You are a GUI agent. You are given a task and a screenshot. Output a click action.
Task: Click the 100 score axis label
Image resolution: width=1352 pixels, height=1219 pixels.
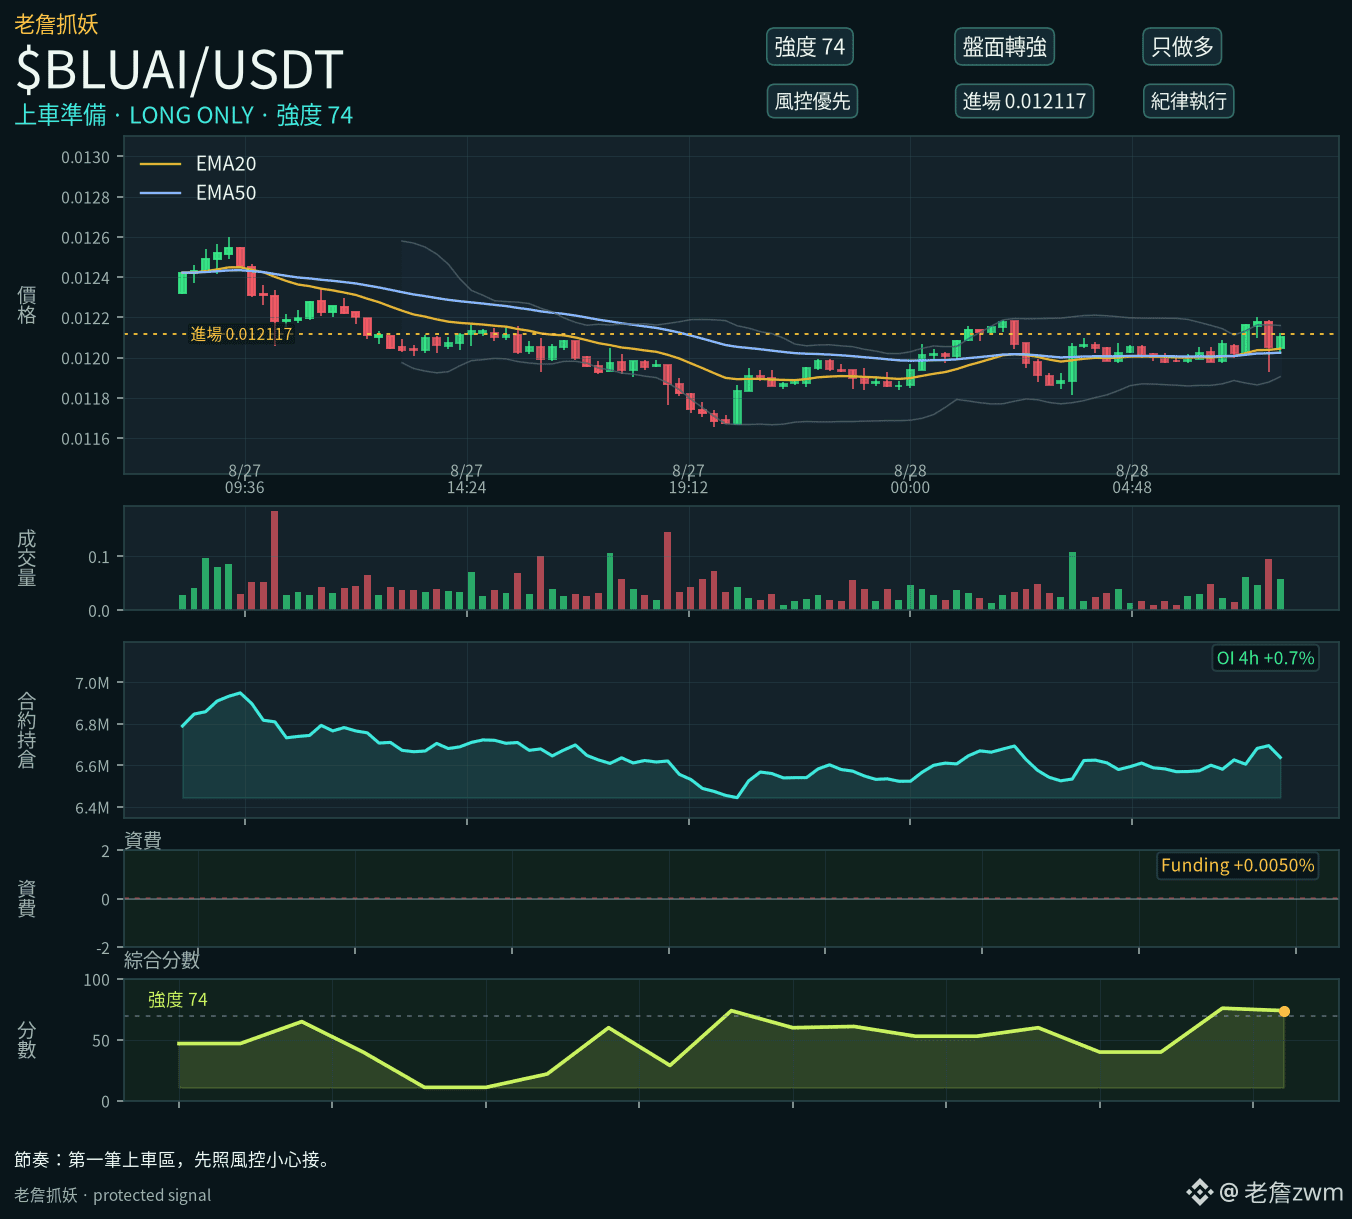tap(97, 980)
